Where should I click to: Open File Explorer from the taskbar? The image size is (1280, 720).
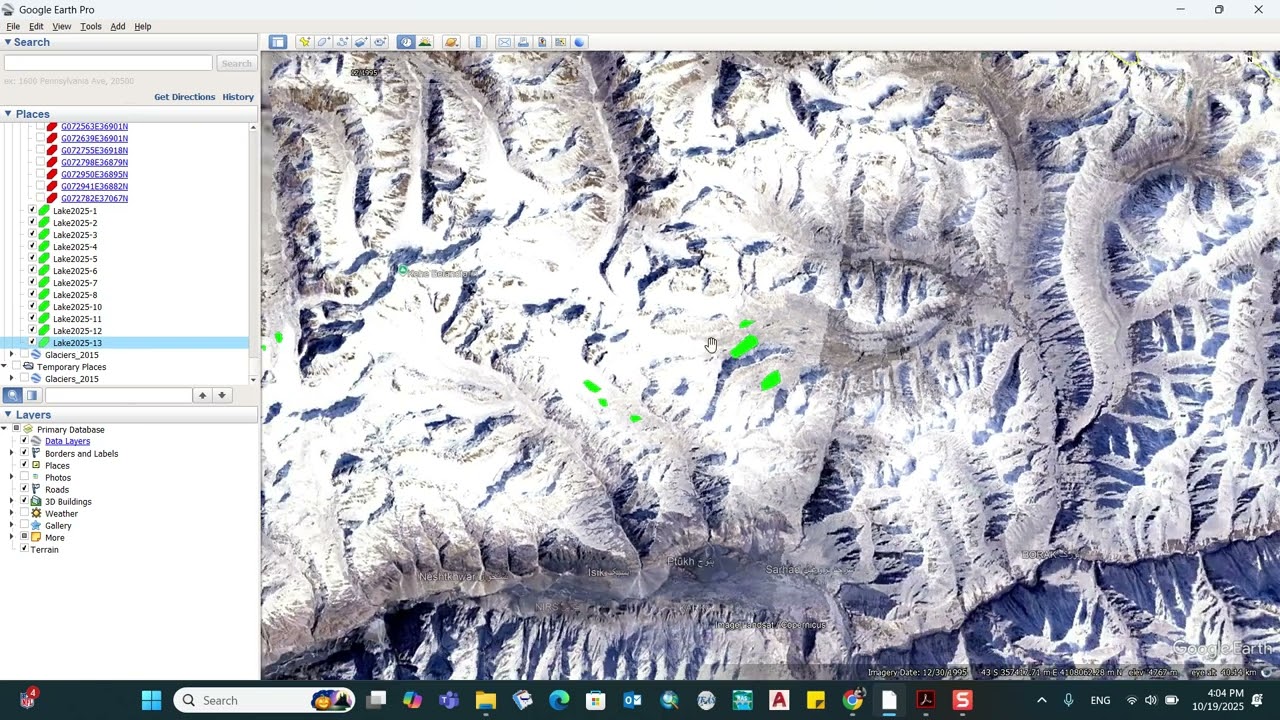coord(485,700)
